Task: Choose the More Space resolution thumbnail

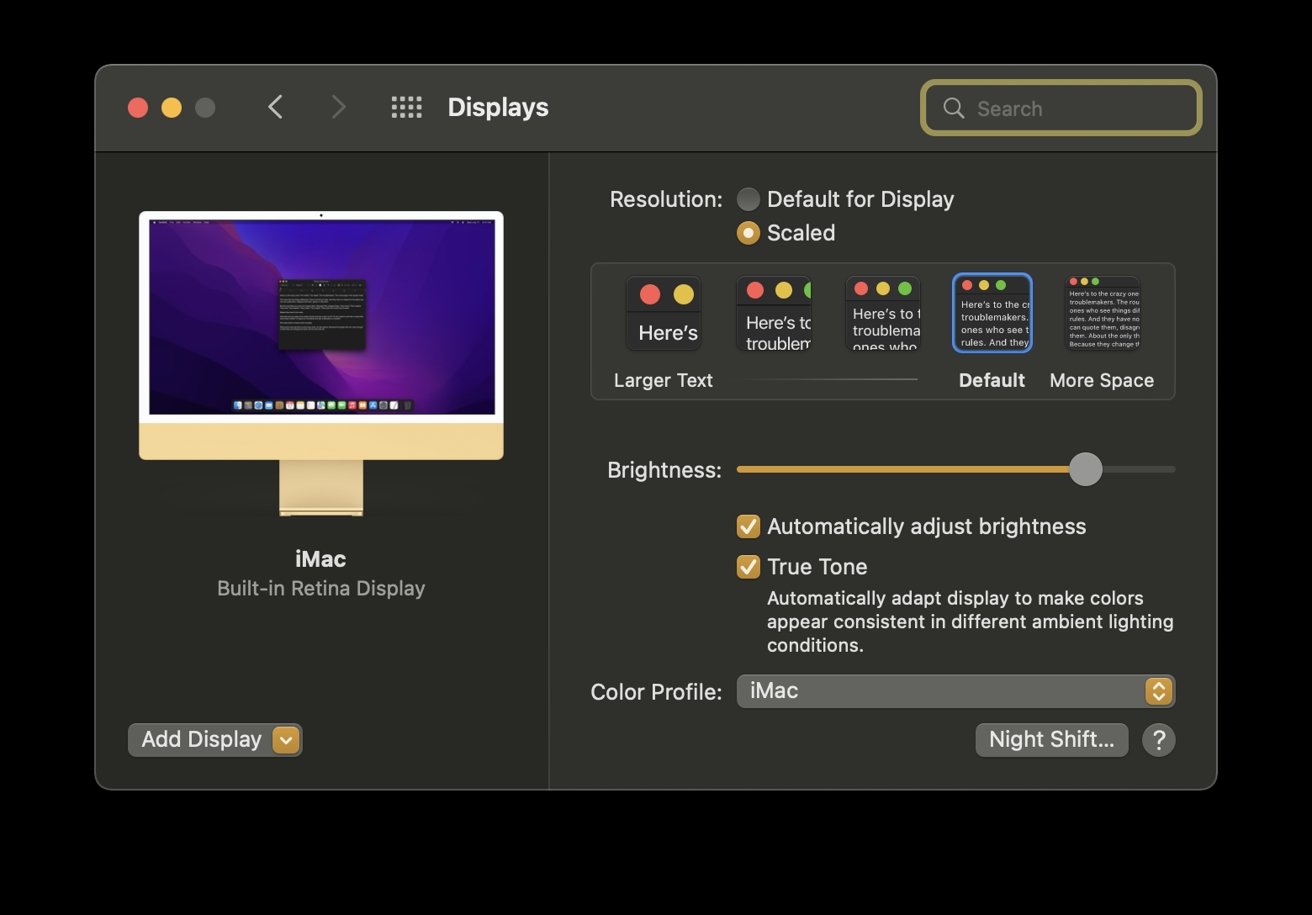Action: 1102,313
